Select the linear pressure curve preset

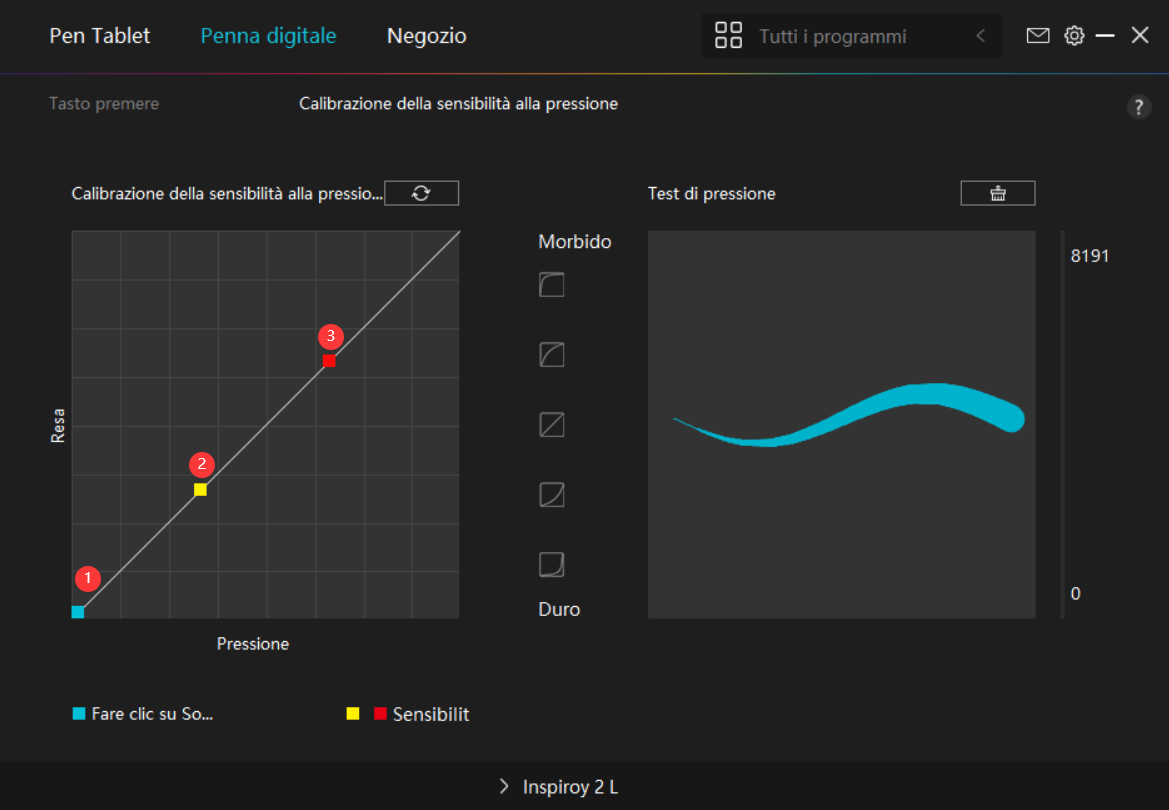coord(552,424)
